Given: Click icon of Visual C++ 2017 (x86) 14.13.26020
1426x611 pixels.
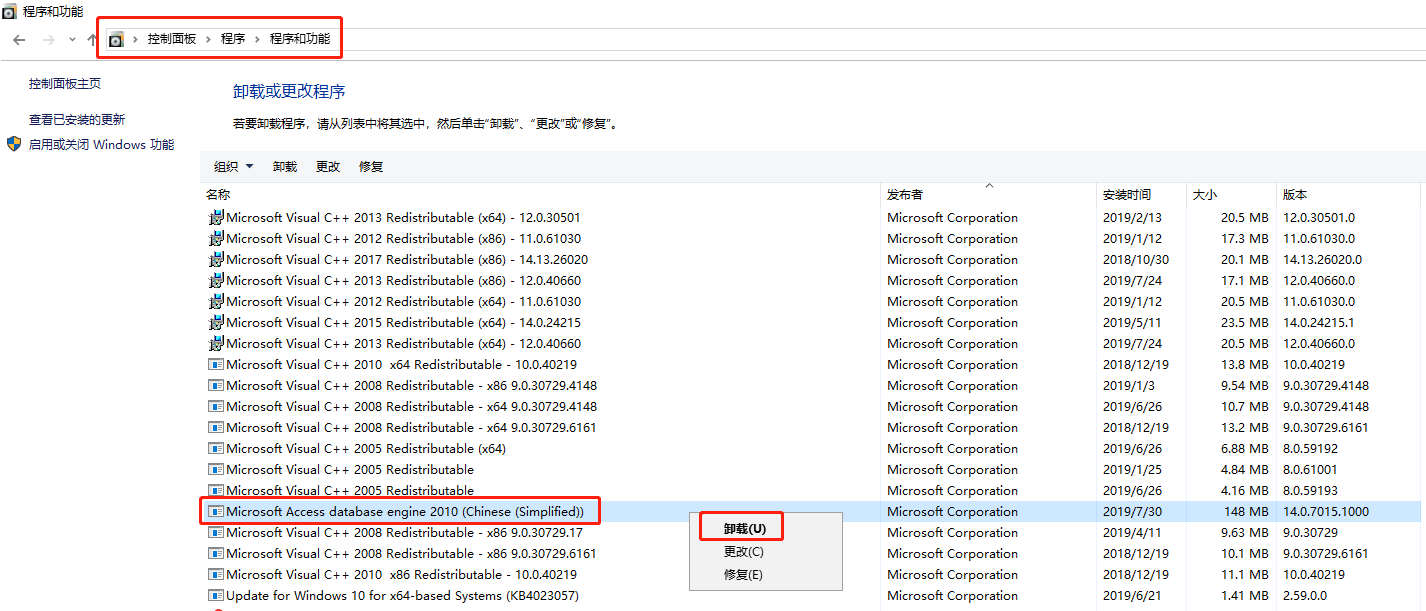Looking at the screenshot, I should coord(215,259).
